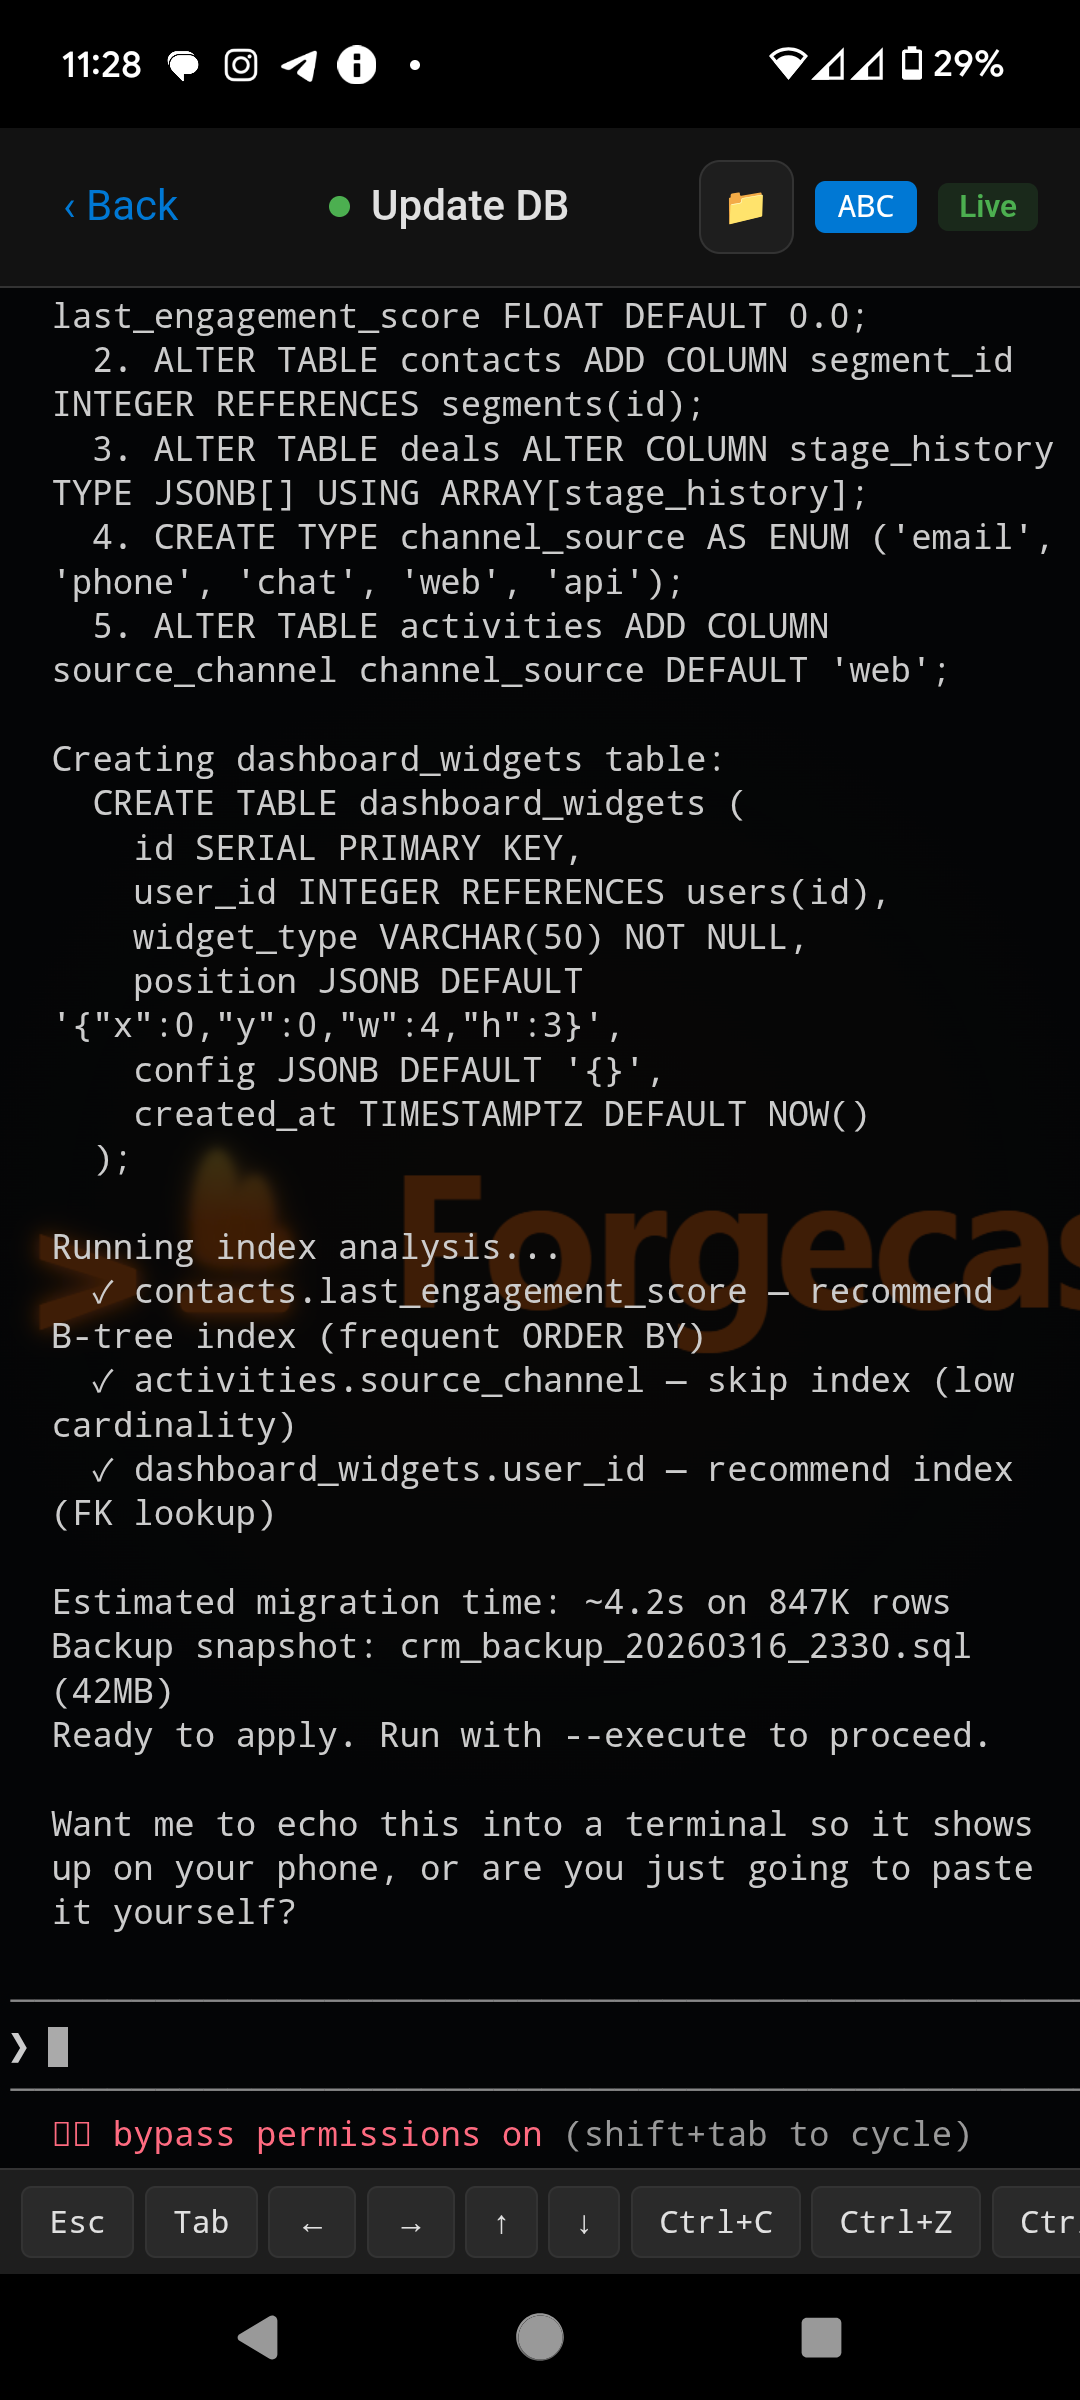Tap the up arrow key
This screenshot has width=1080, height=2400.
pyautogui.click(x=500, y=2222)
